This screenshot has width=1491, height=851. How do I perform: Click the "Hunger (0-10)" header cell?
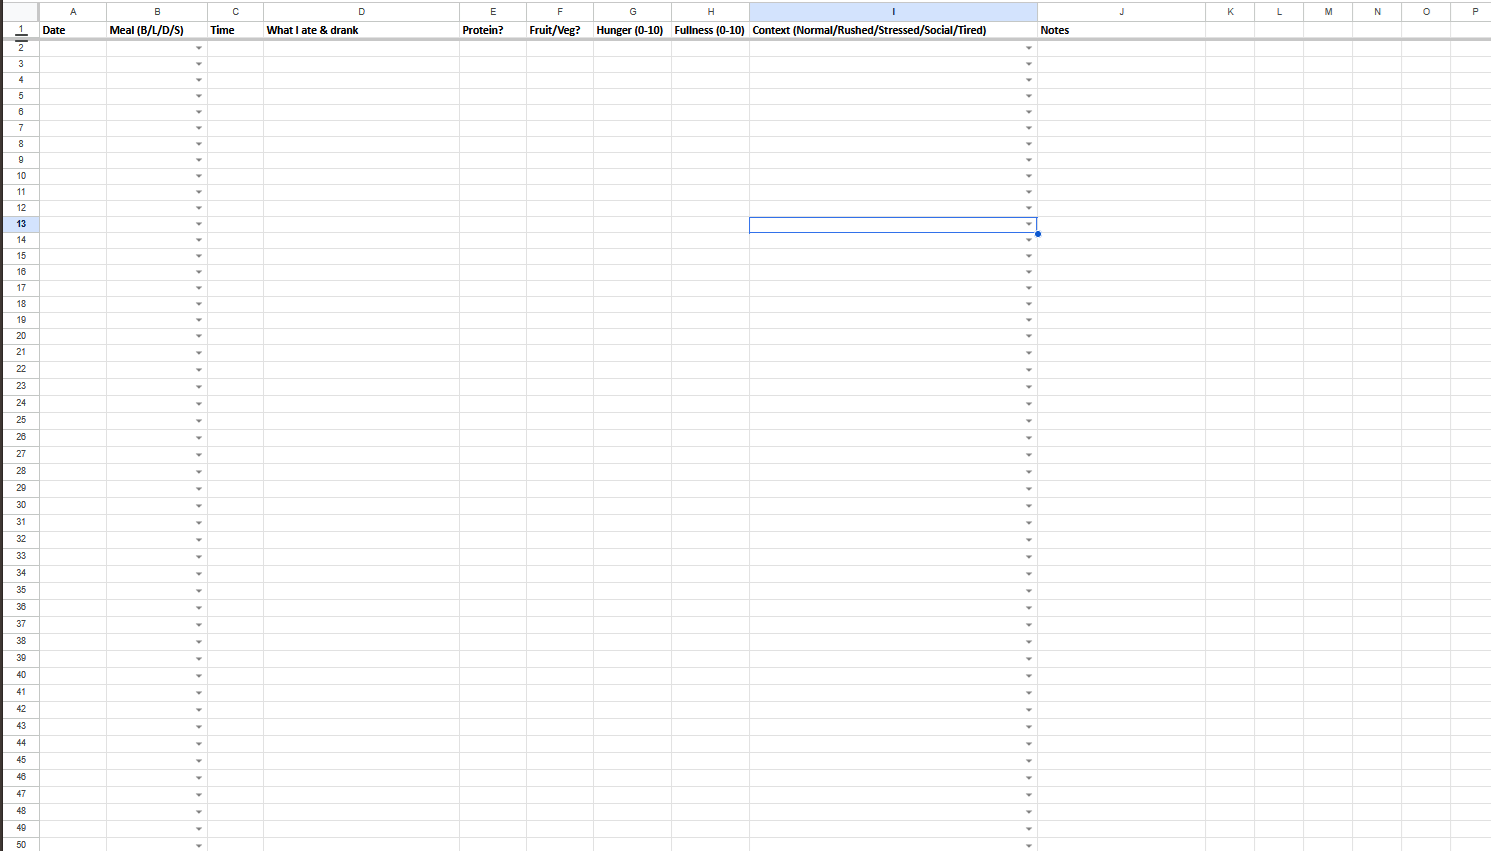(633, 30)
